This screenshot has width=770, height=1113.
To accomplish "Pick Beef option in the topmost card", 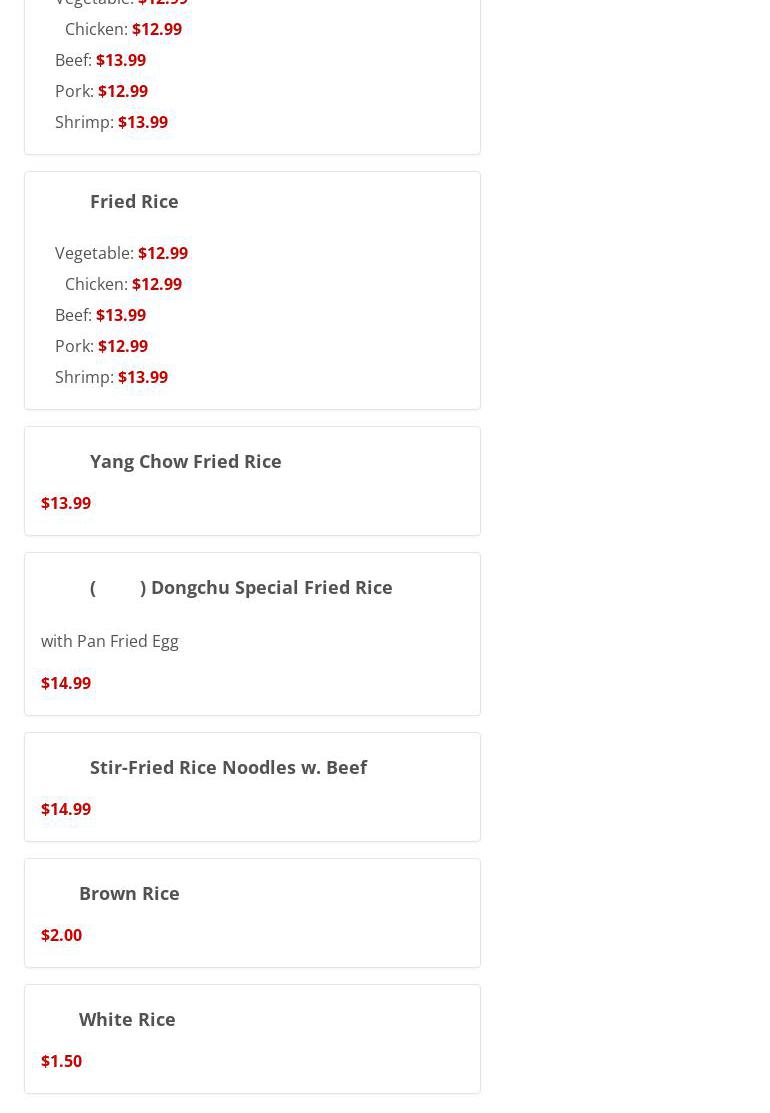I will coord(100,60).
